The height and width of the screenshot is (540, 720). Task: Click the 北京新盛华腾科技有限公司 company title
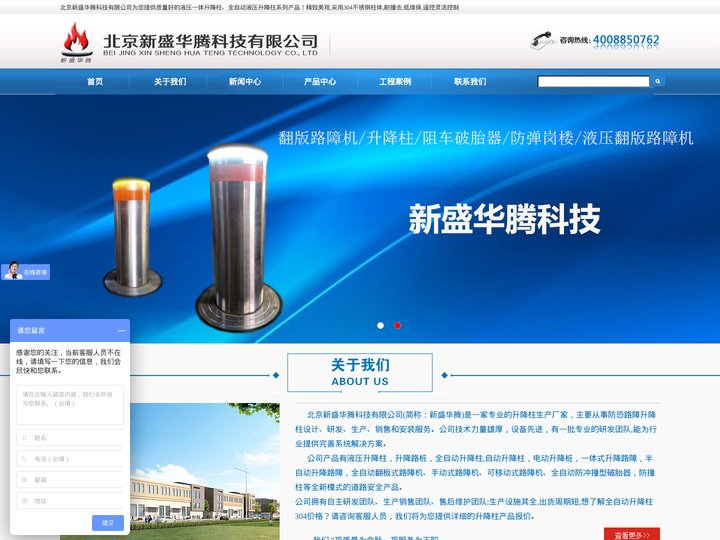(211, 41)
